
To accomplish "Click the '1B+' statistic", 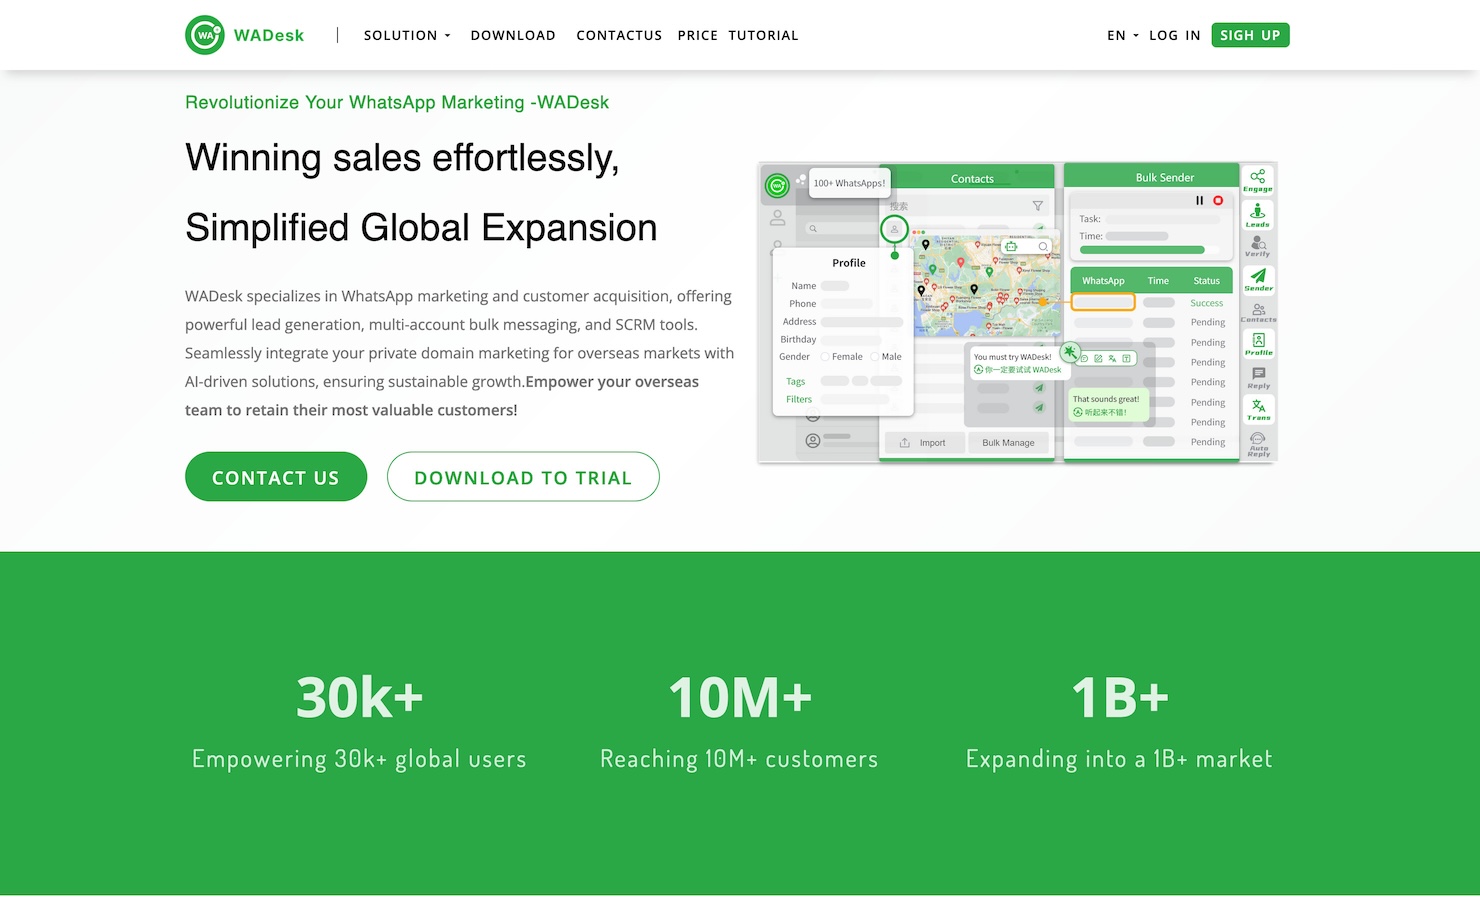I will pos(1120,697).
